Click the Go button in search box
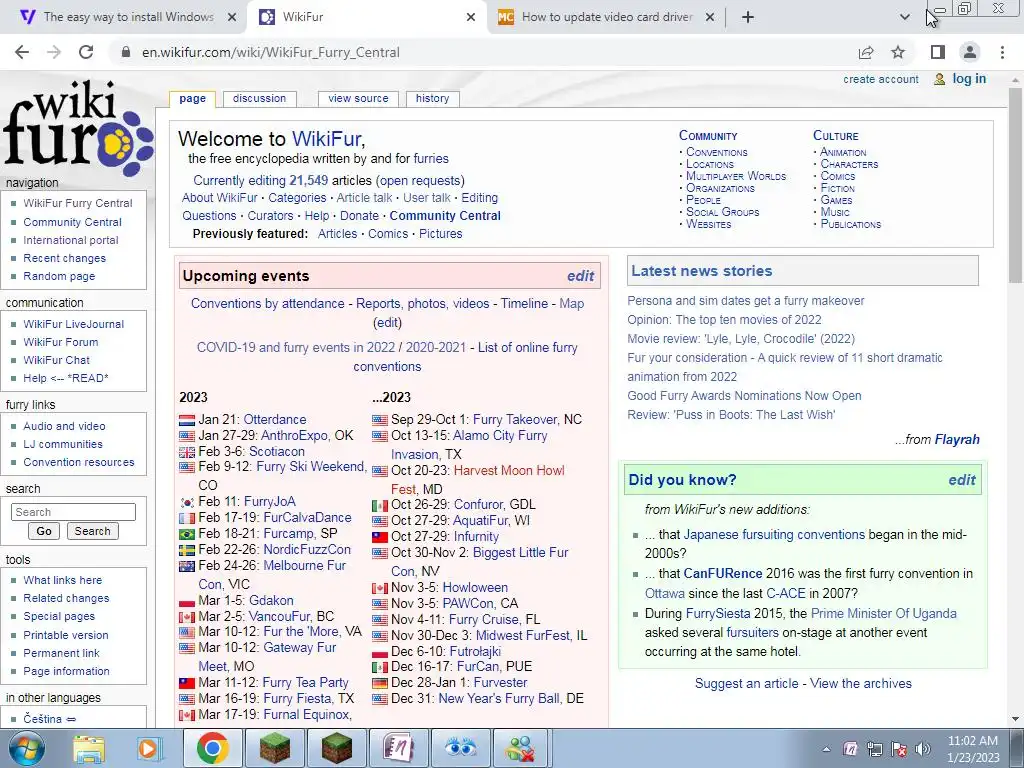 44,532
